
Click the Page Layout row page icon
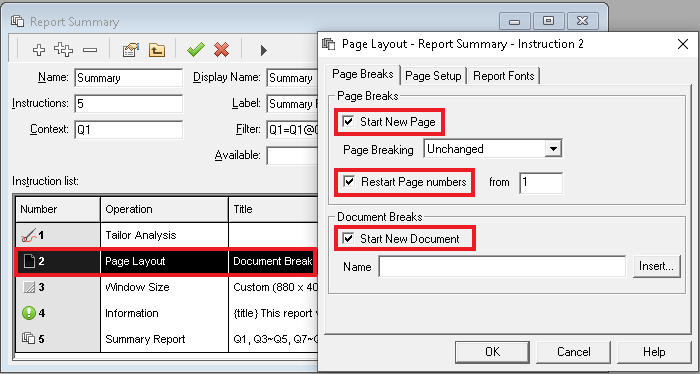(29, 261)
